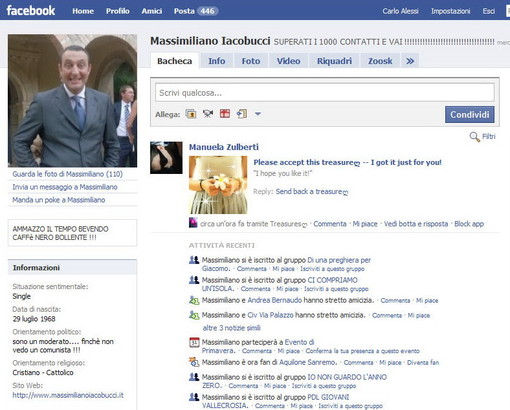
Task: Switch to the Bacheca tab
Action: (x=175, y=61)
